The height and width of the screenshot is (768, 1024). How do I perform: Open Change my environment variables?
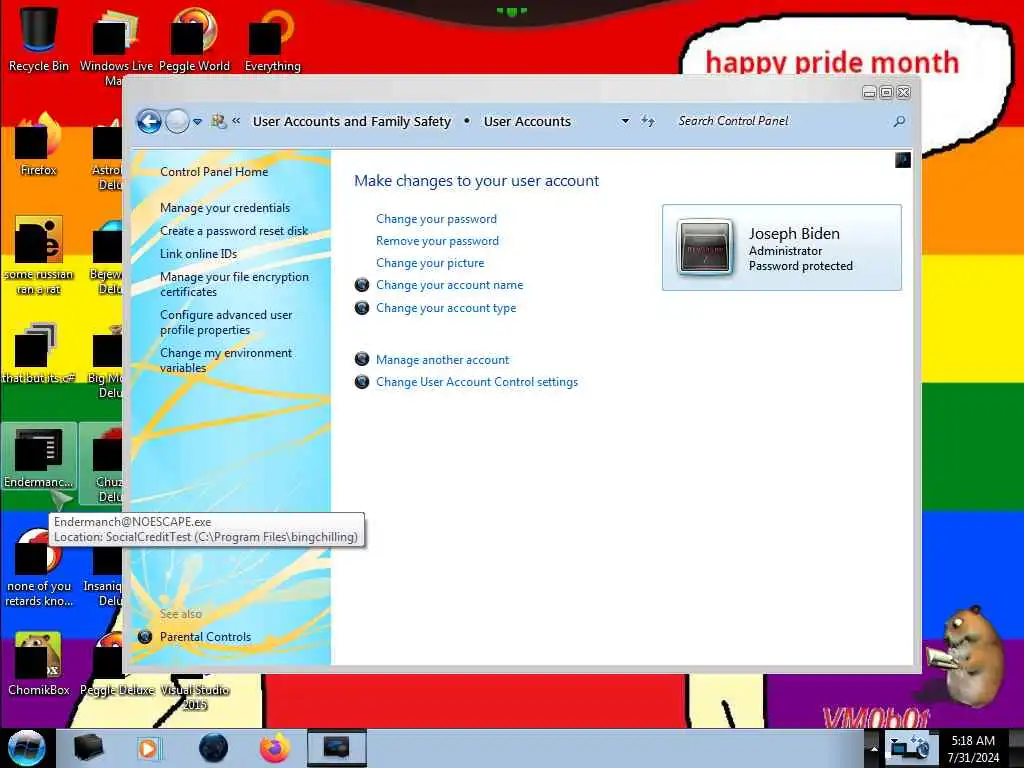(226, 360)
